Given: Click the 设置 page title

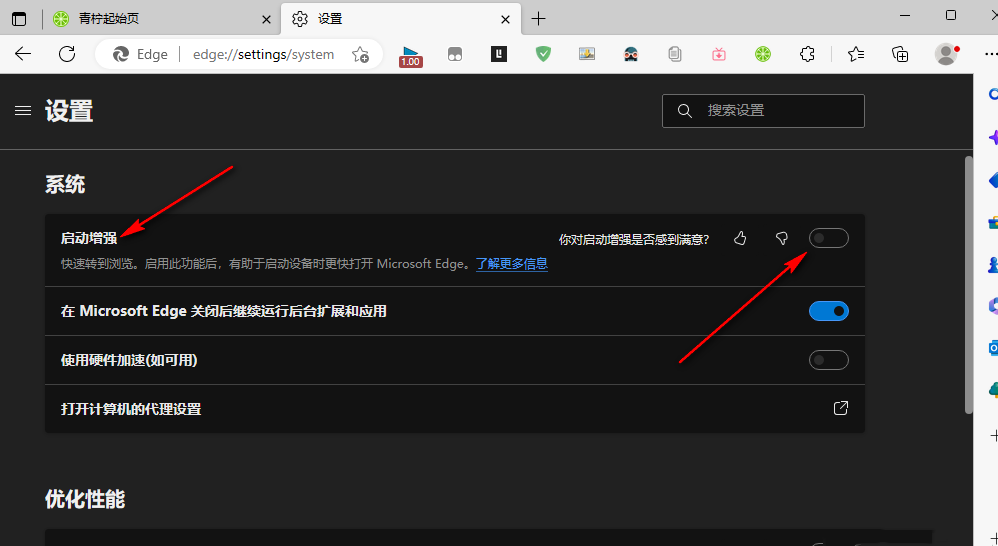Looking at the screenshot, I should [69, 111].
